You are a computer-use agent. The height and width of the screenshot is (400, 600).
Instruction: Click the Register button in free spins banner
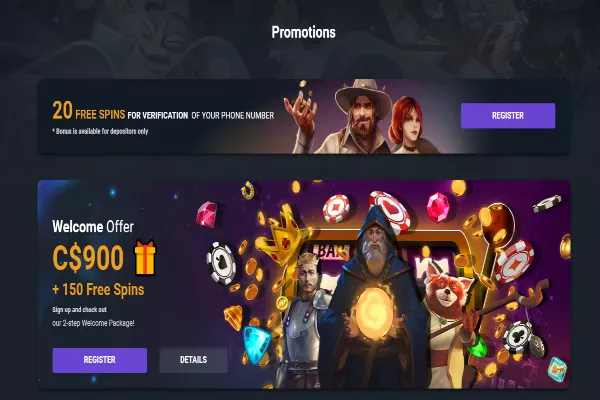(508, 116)
